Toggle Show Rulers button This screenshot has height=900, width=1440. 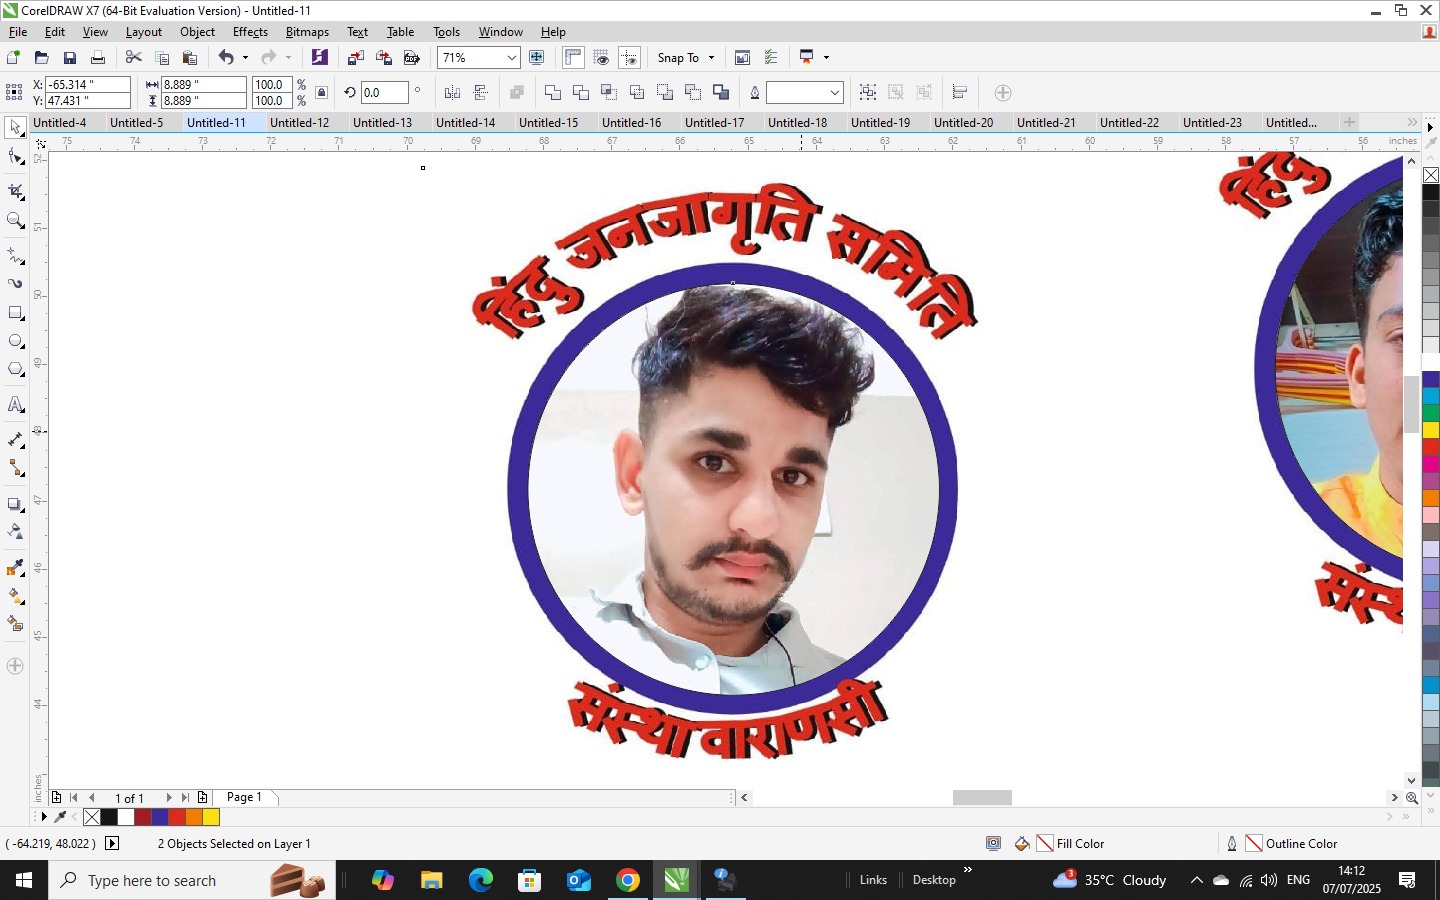(573, 58)
